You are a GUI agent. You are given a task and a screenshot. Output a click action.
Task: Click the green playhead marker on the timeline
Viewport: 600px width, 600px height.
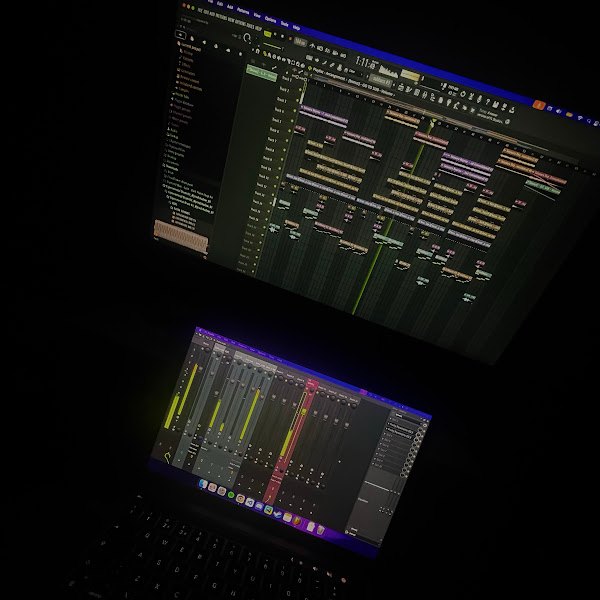(433, 122)
